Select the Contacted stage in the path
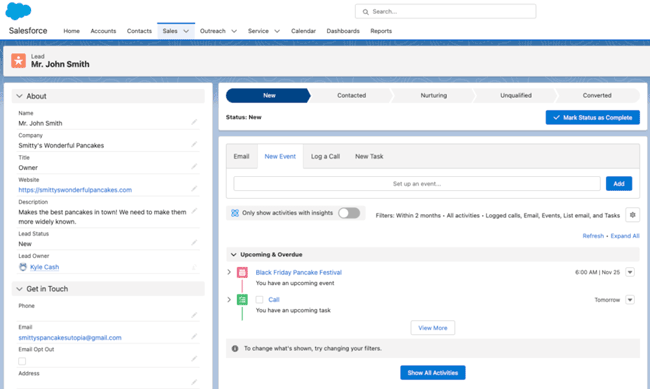This screenshot has width=650, height=389. tap(351, 95)
